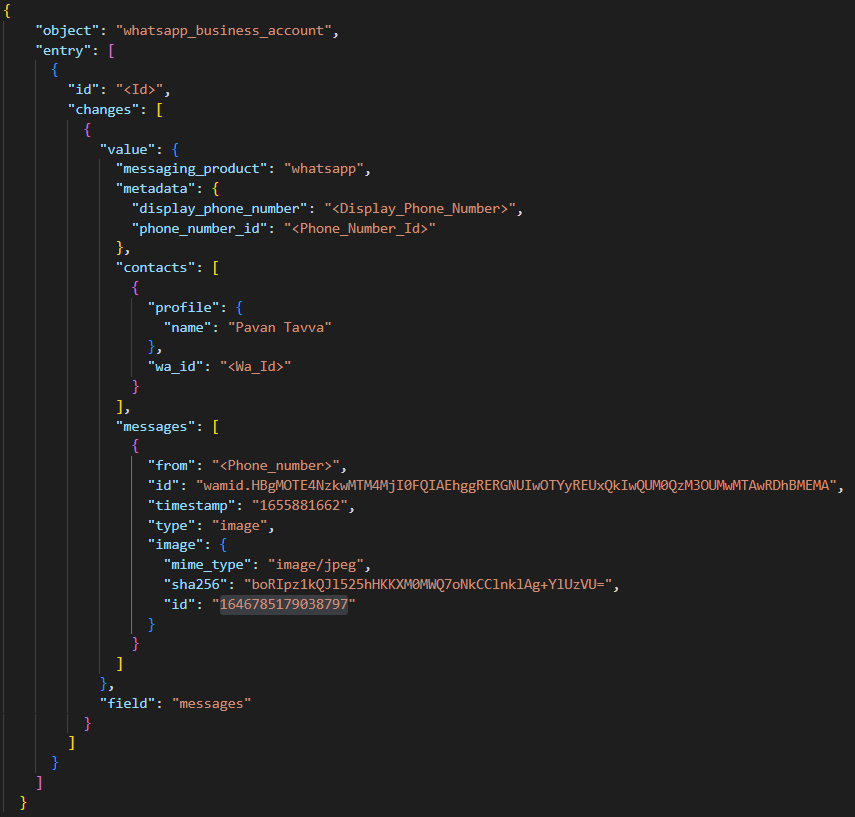Click the "from" key

point(172,465)
